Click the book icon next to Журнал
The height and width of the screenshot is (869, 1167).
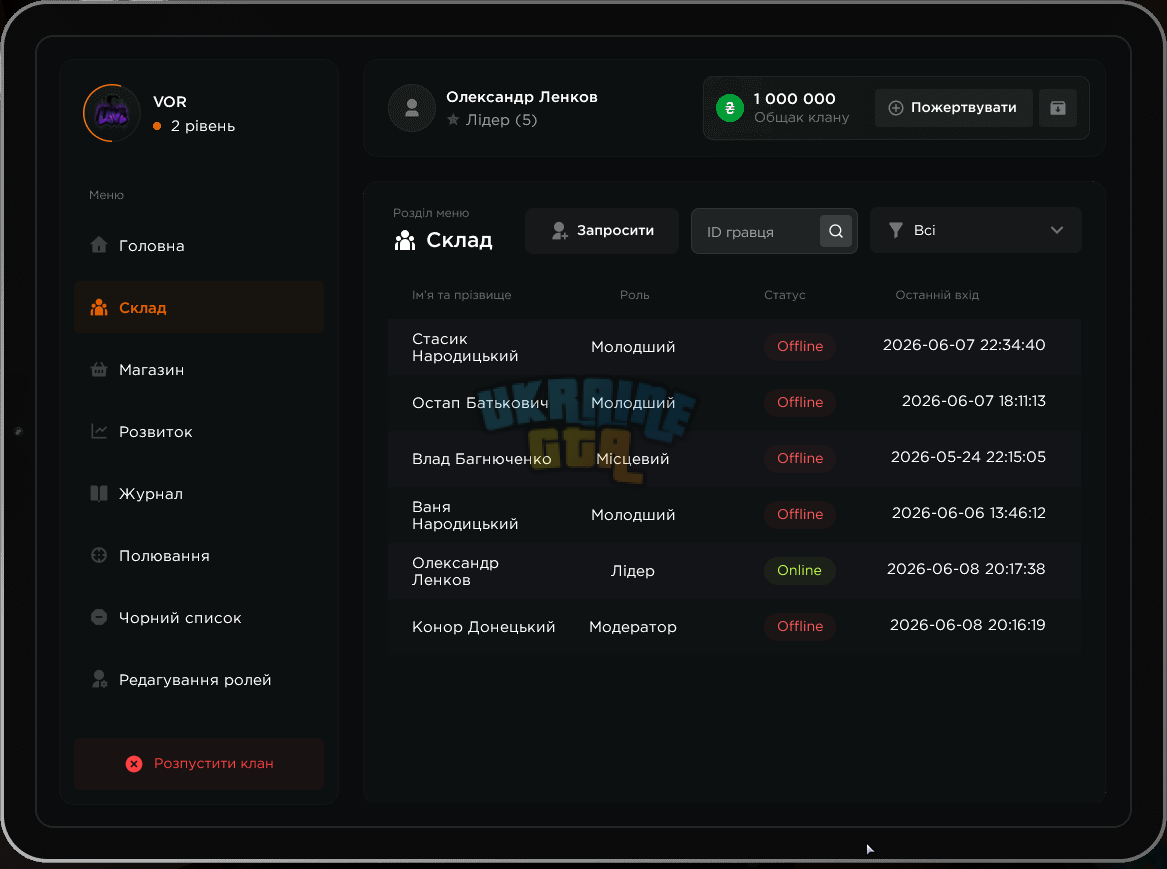[x=99, y=493]
